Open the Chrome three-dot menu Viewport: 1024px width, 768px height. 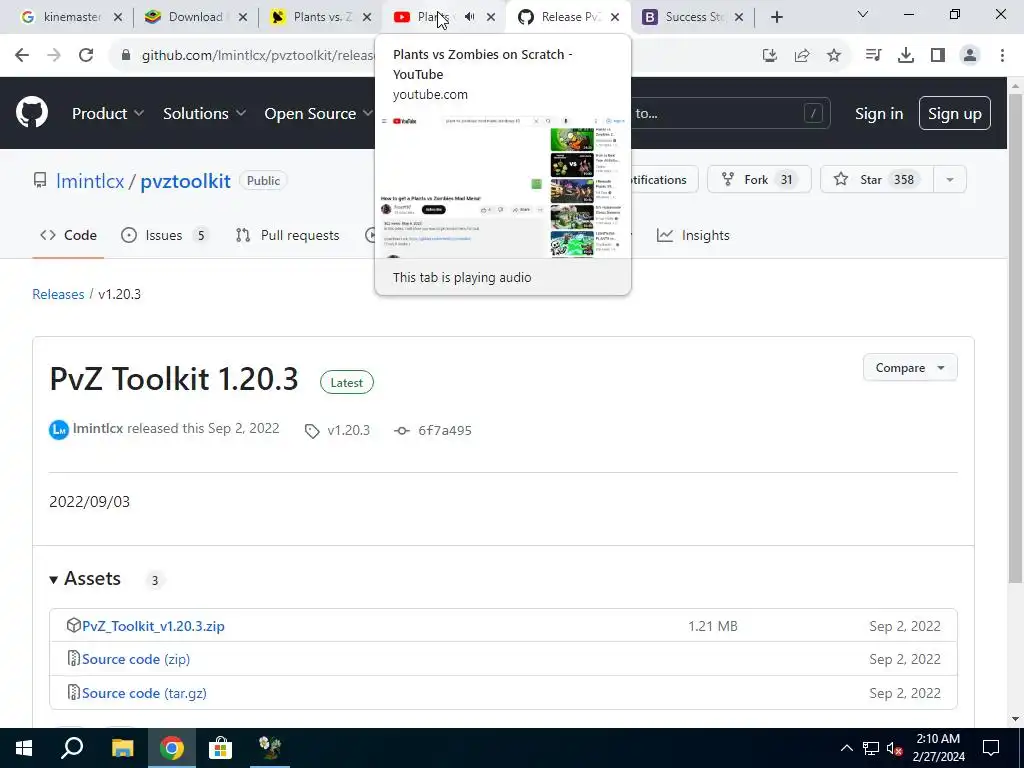tap(1002, 56)
